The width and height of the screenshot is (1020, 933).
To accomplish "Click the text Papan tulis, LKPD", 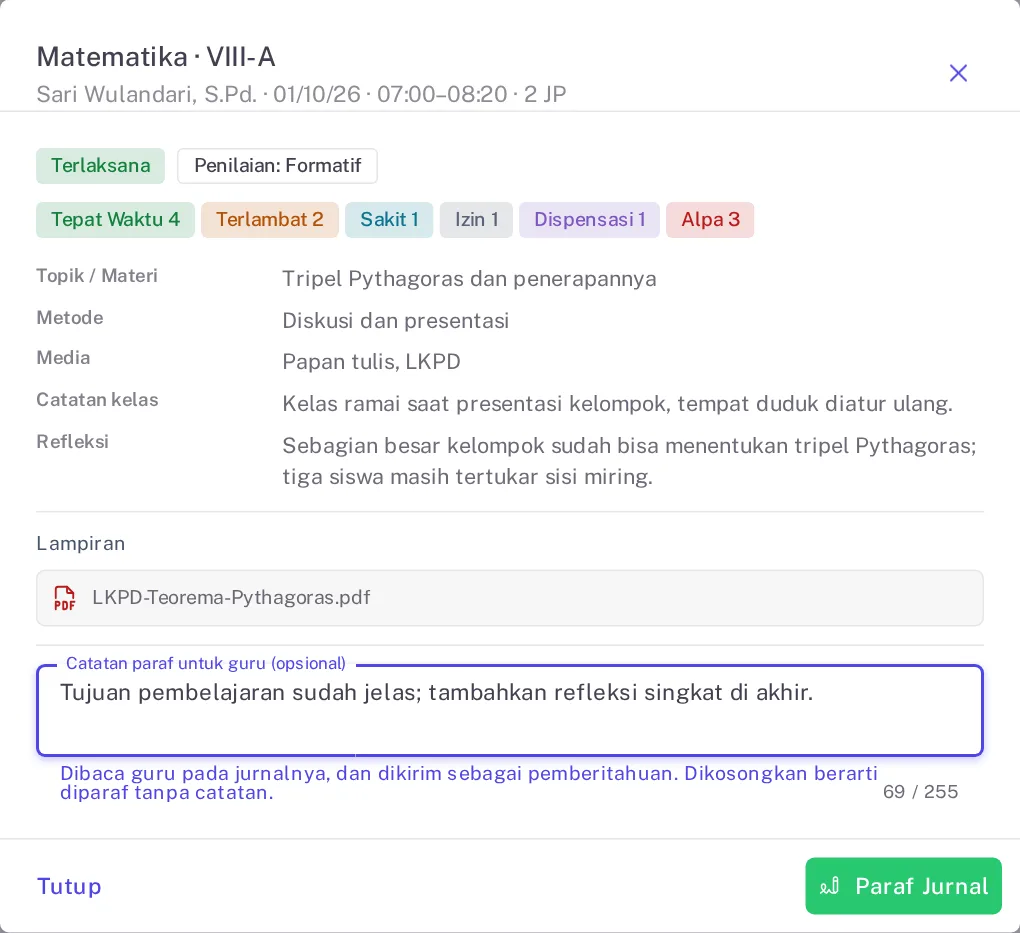I will (371, 362).
